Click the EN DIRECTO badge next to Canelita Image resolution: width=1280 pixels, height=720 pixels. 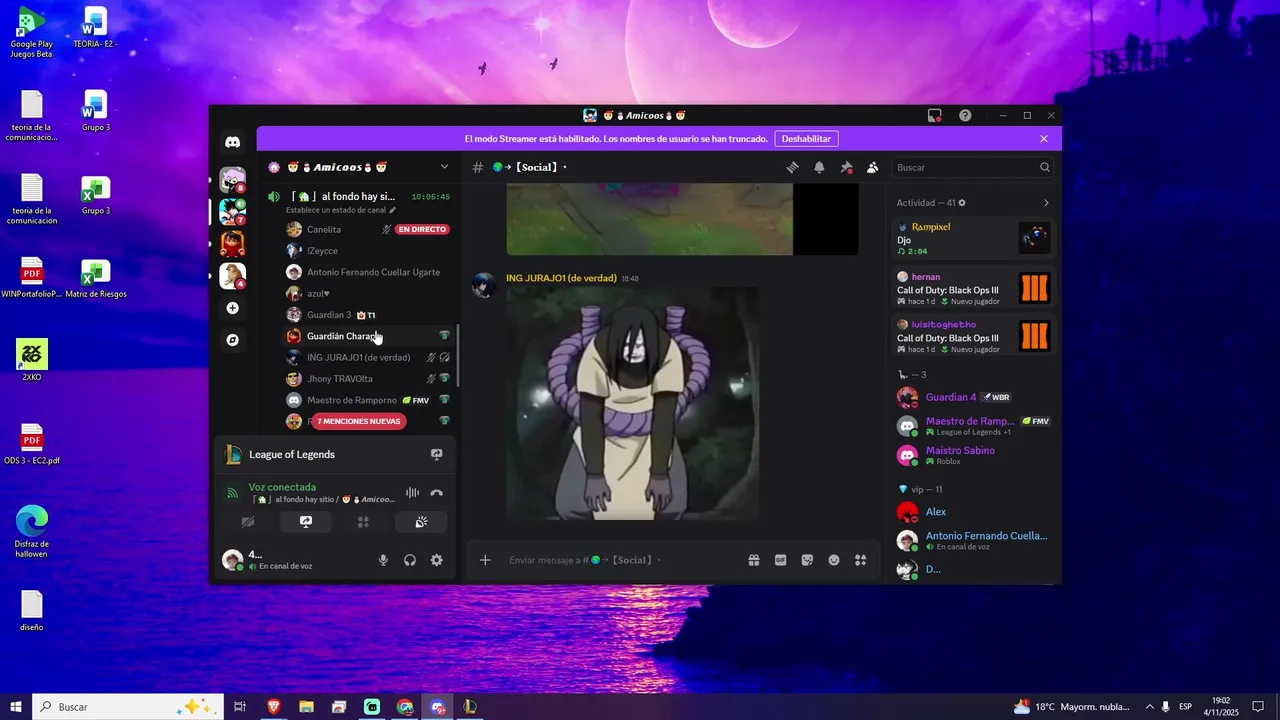(x=422, y=229)
